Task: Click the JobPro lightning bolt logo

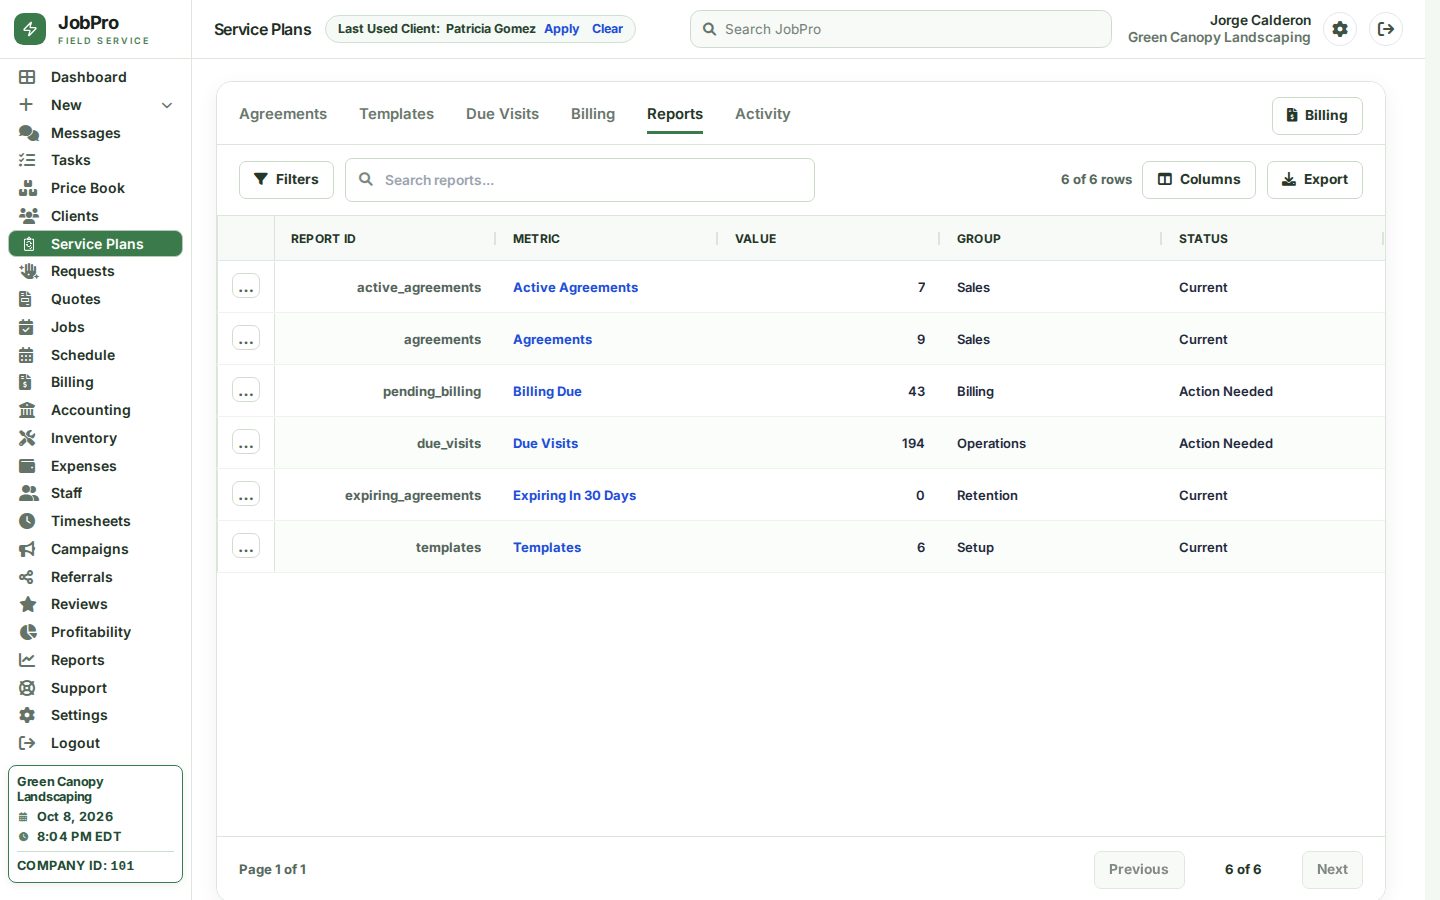Action: pyautogui.click(x=30, y=29)
